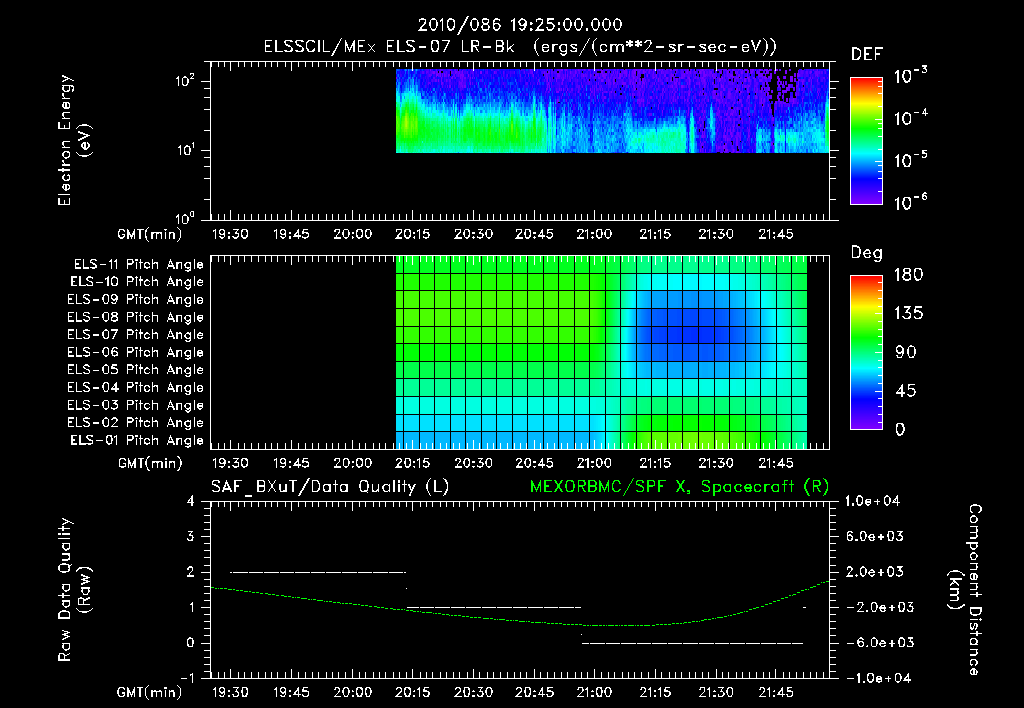Click the 6.0e+03 right axis tick

pyautogui.click(x=875, y=536)
